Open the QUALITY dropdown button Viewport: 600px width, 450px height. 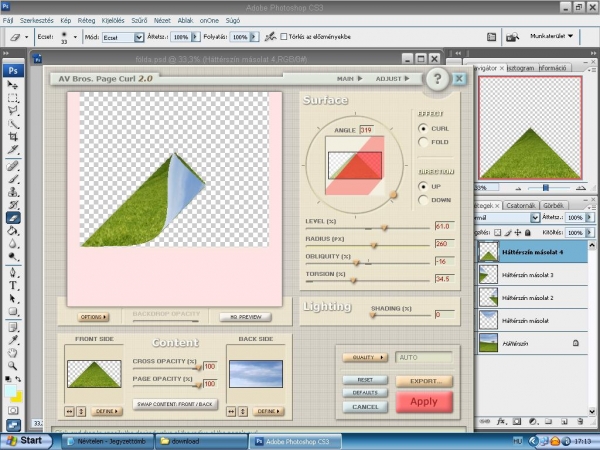coord(365,357)
